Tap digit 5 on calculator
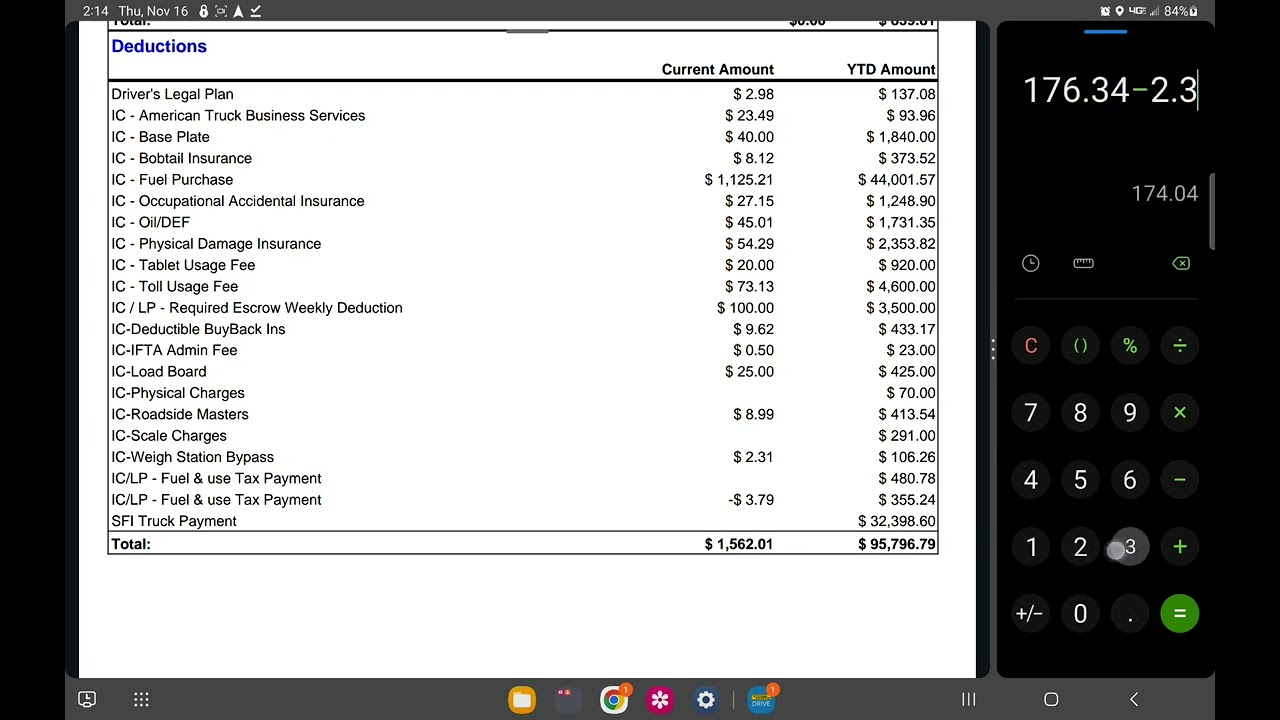The height and width of the screenshot is (720, 1280). click(x=1080, y=480)
